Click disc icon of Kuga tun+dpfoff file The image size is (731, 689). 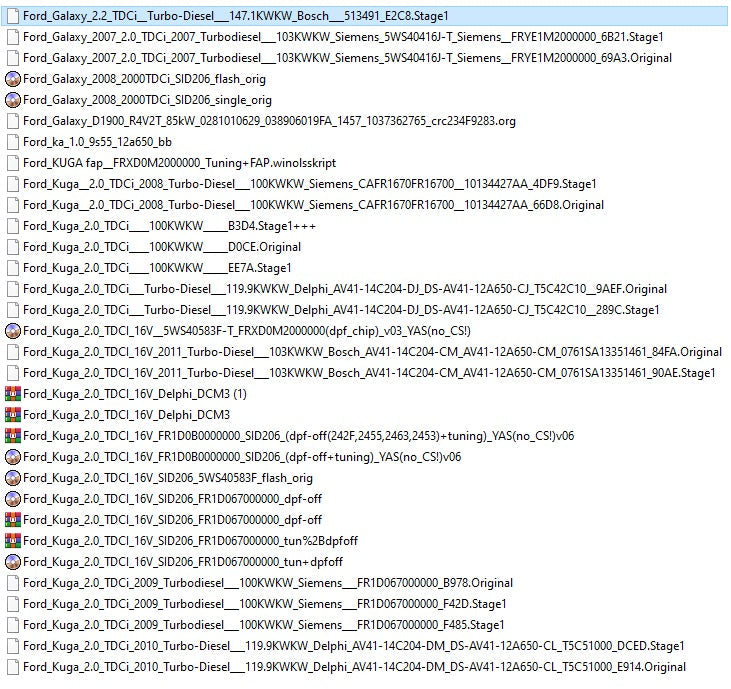[13, 561]
